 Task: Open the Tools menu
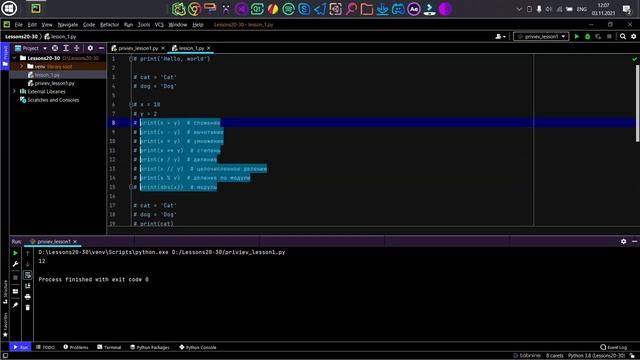click(144, 25)
